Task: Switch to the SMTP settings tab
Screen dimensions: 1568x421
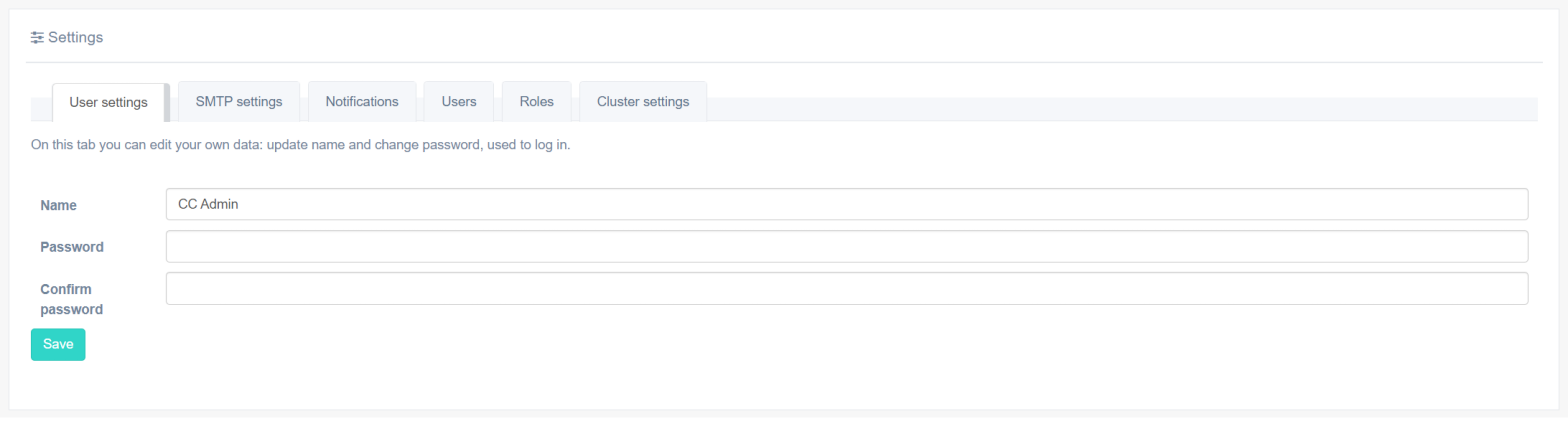Action: pos(239,101)
